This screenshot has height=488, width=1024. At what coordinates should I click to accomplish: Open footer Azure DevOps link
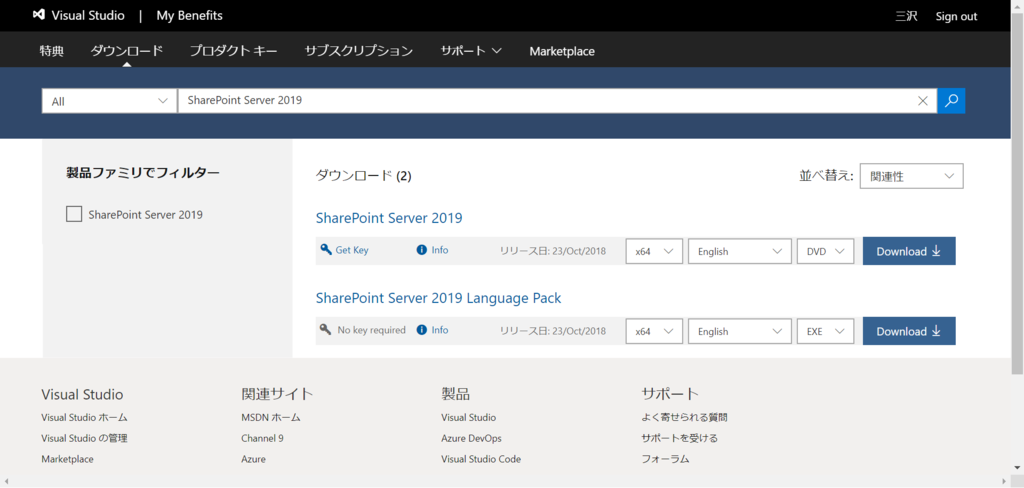pos(472,438)
